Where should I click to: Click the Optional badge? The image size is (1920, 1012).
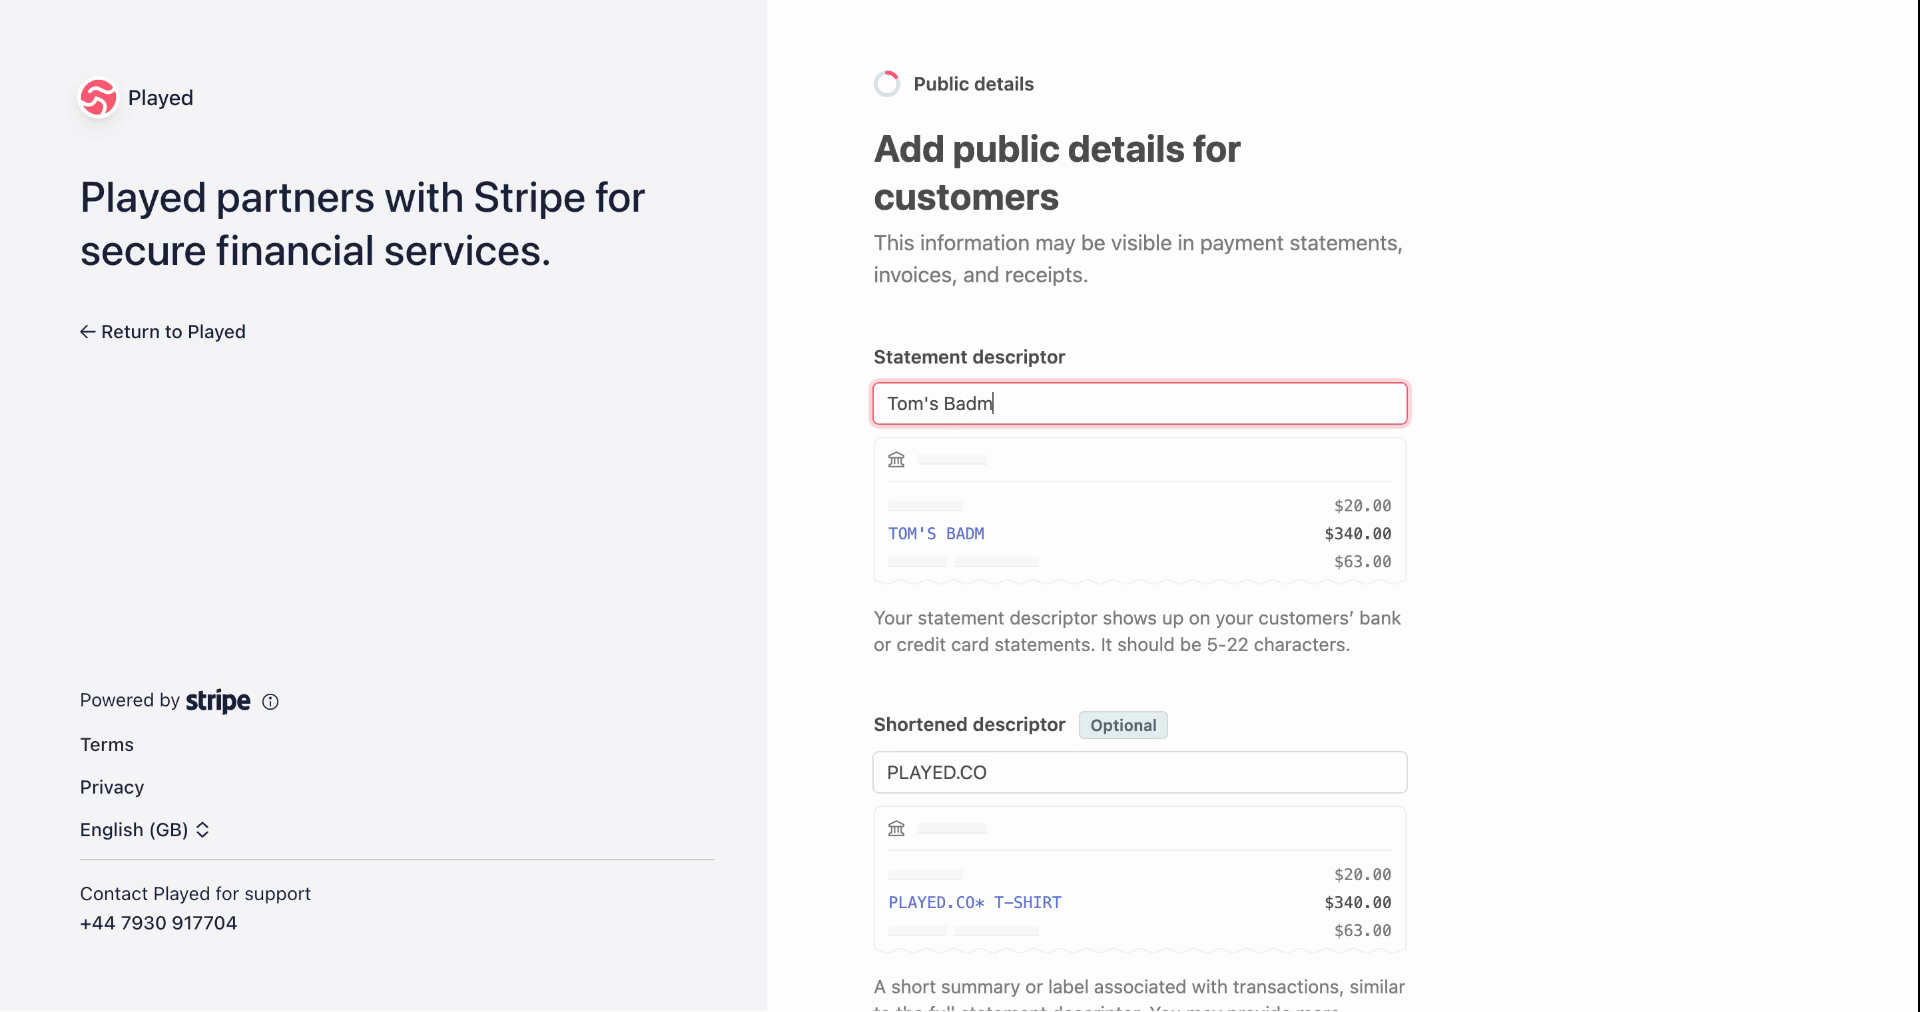tap(1123, 726)
